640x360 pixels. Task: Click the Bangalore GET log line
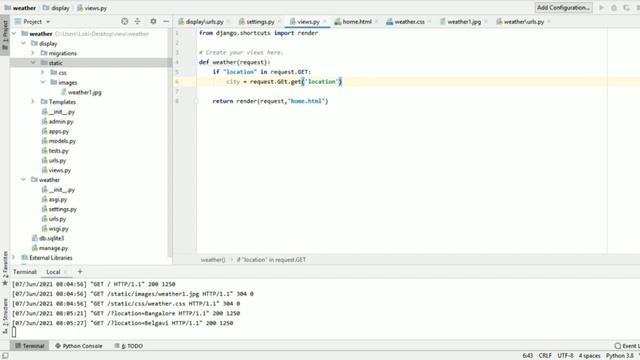coord(126,313)
